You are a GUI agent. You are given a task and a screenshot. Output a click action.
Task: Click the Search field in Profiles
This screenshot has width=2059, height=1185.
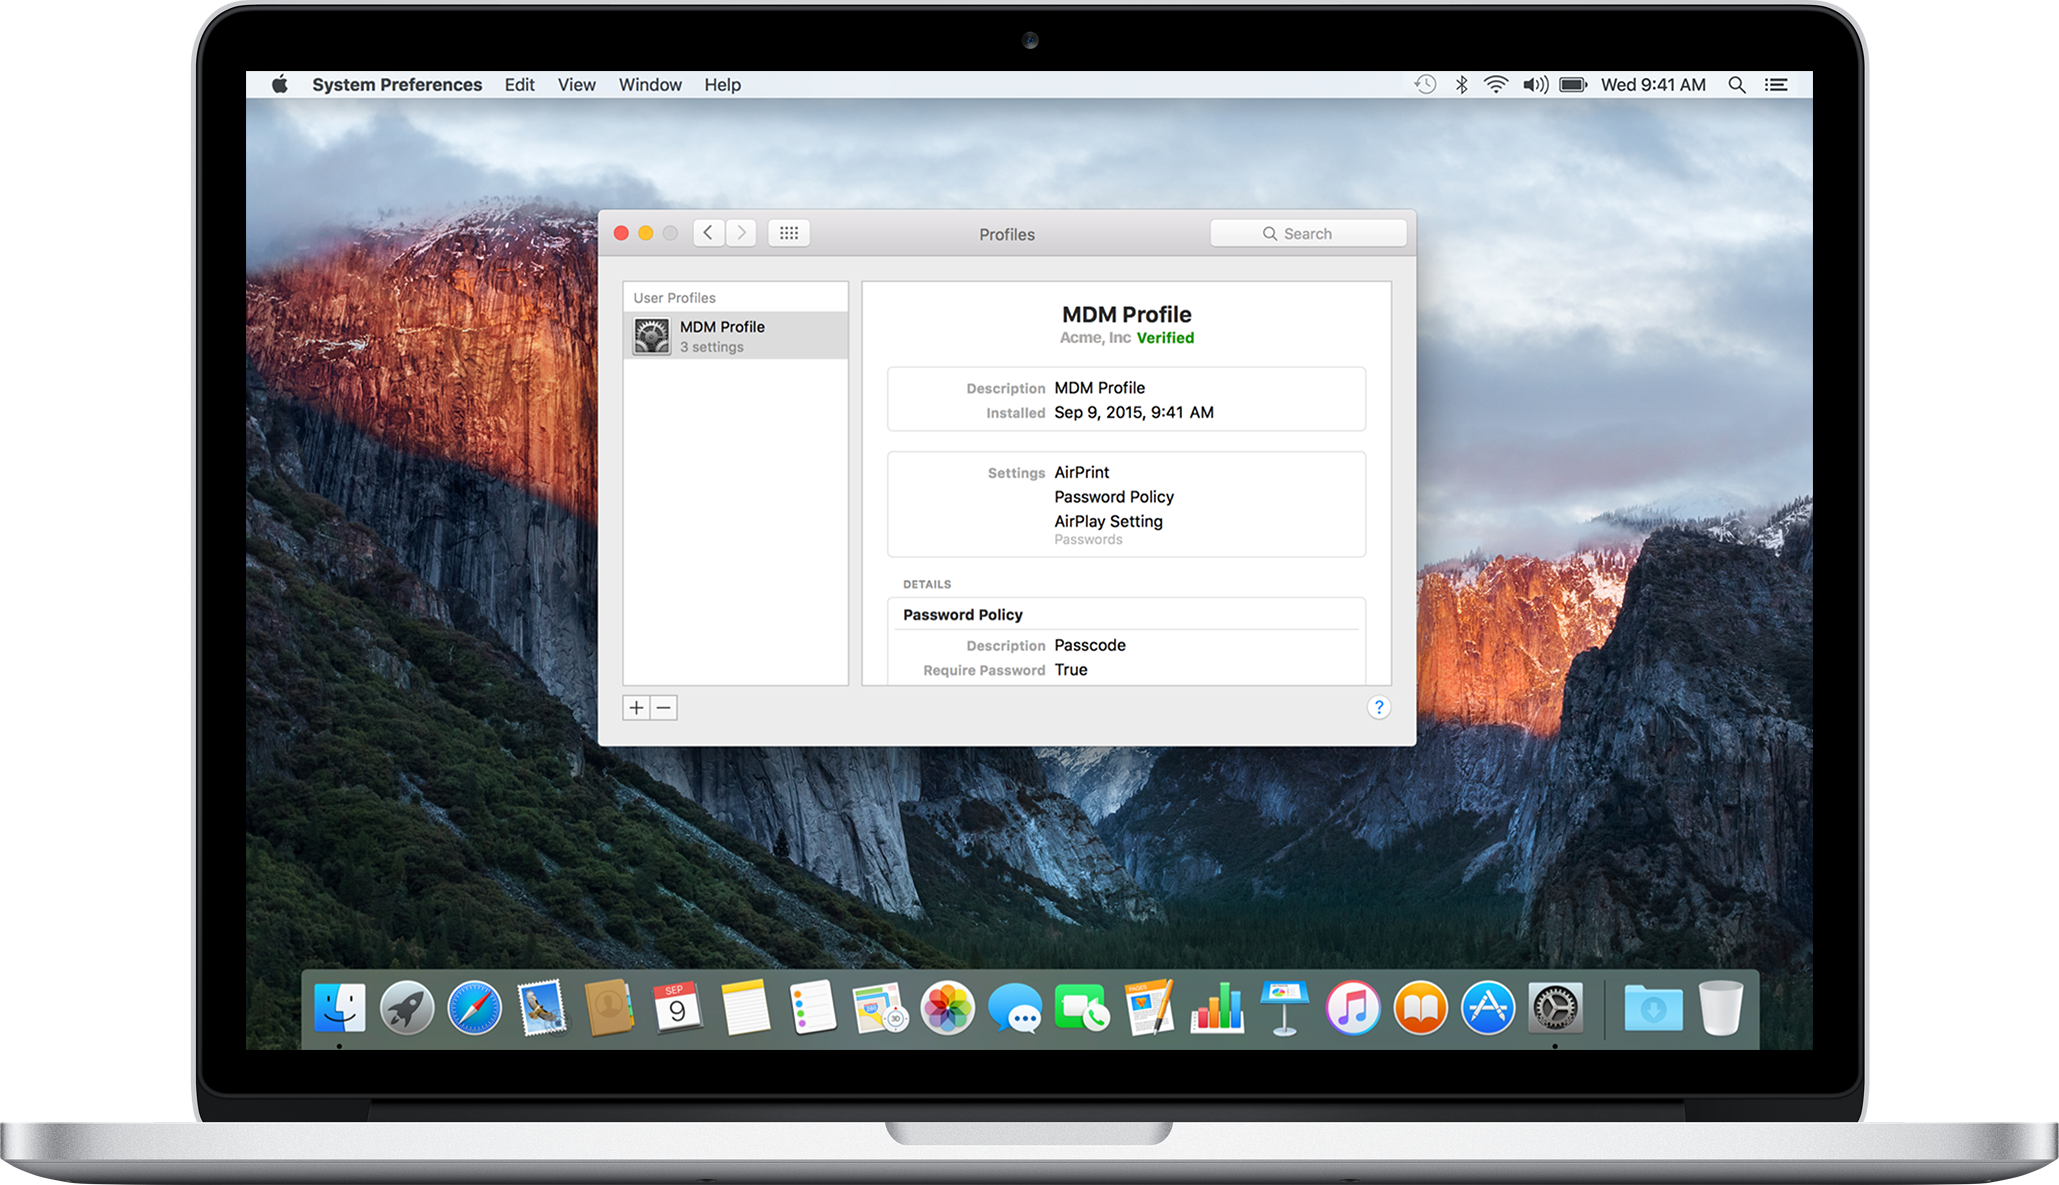click(1308, 233)
